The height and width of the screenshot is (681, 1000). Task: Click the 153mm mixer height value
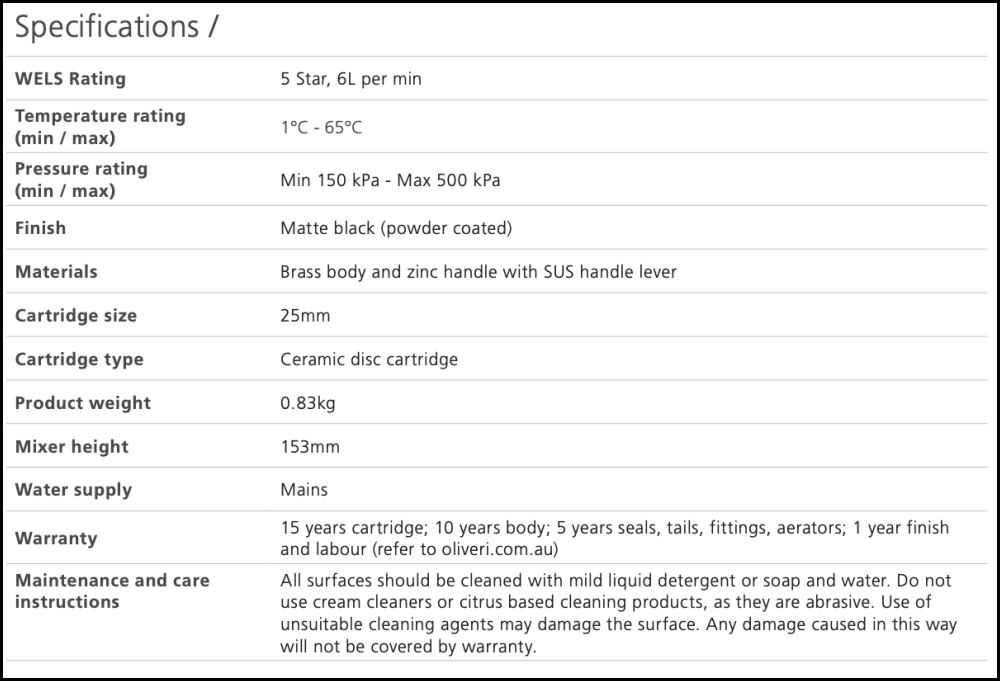point(310,447)
